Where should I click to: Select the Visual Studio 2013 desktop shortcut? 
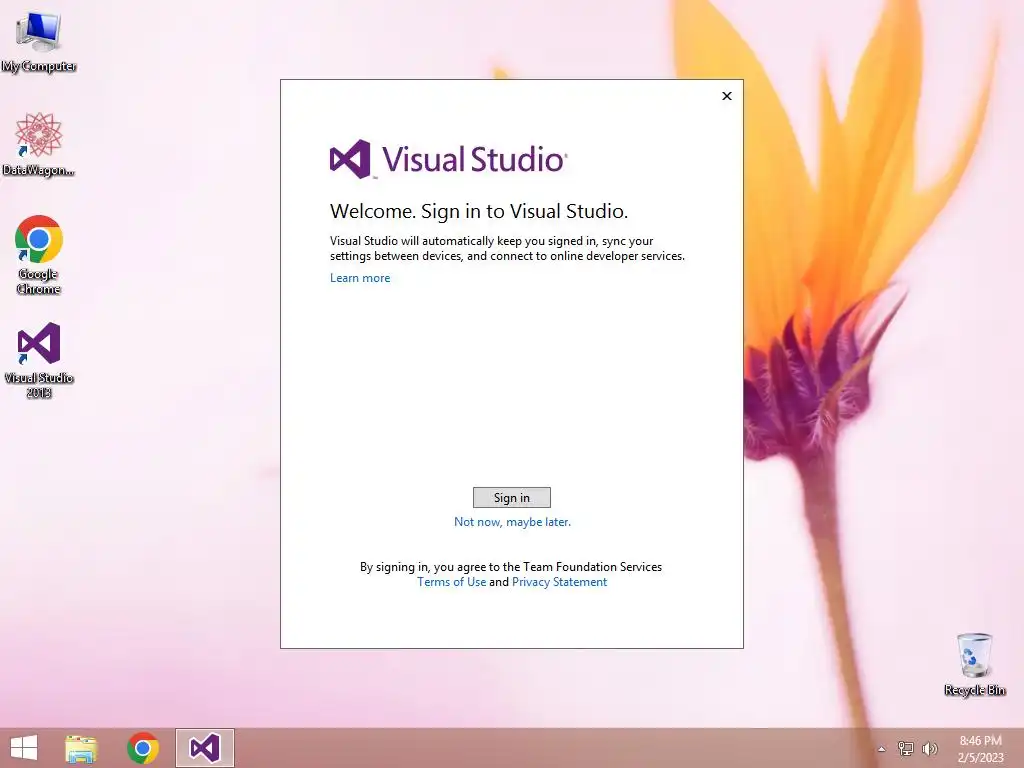(39, 360)
